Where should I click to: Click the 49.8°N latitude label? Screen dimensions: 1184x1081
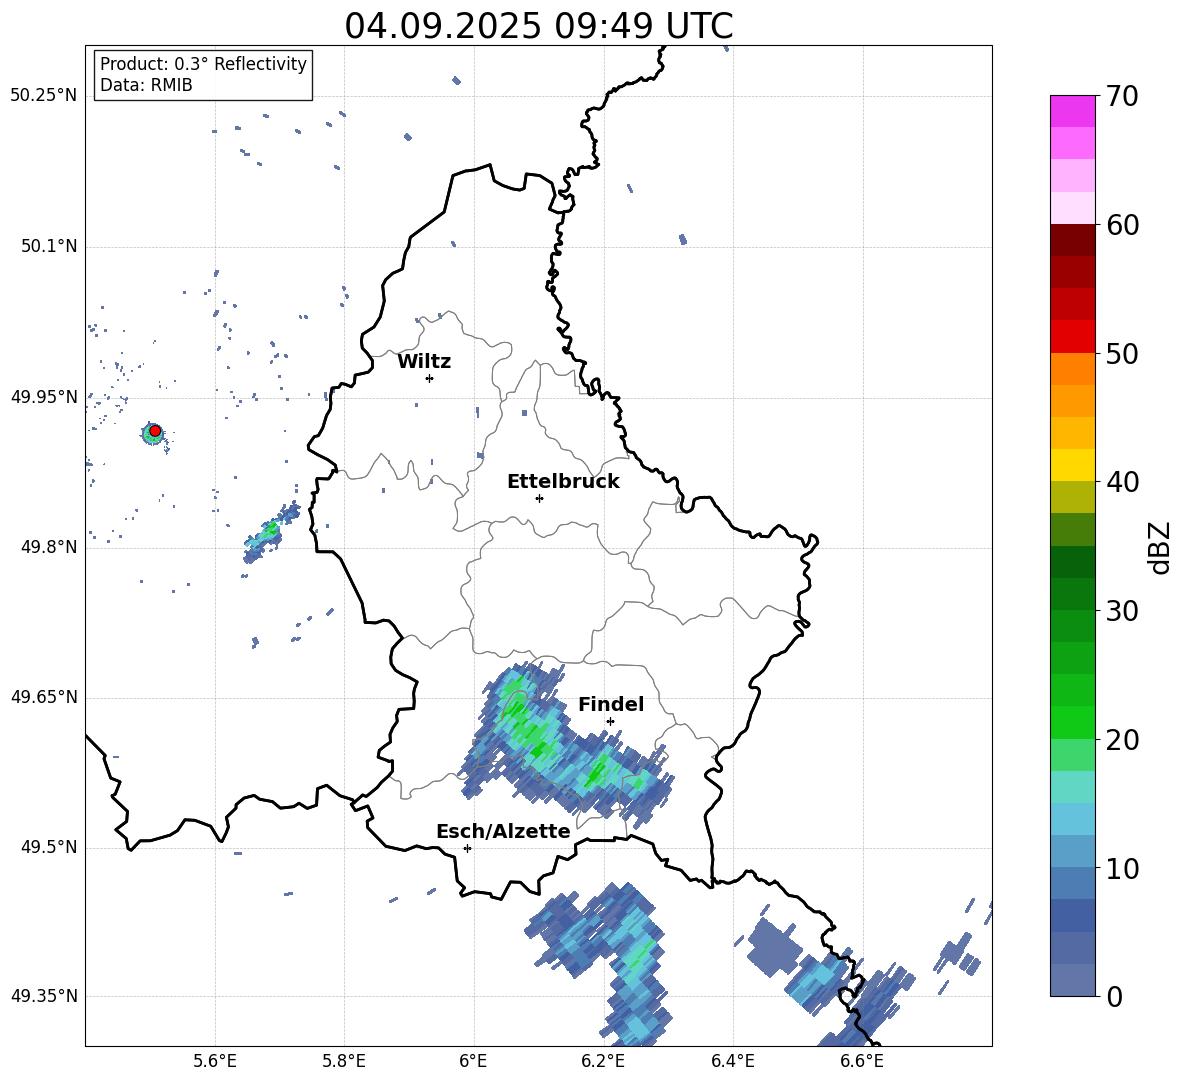pos(48,547)
